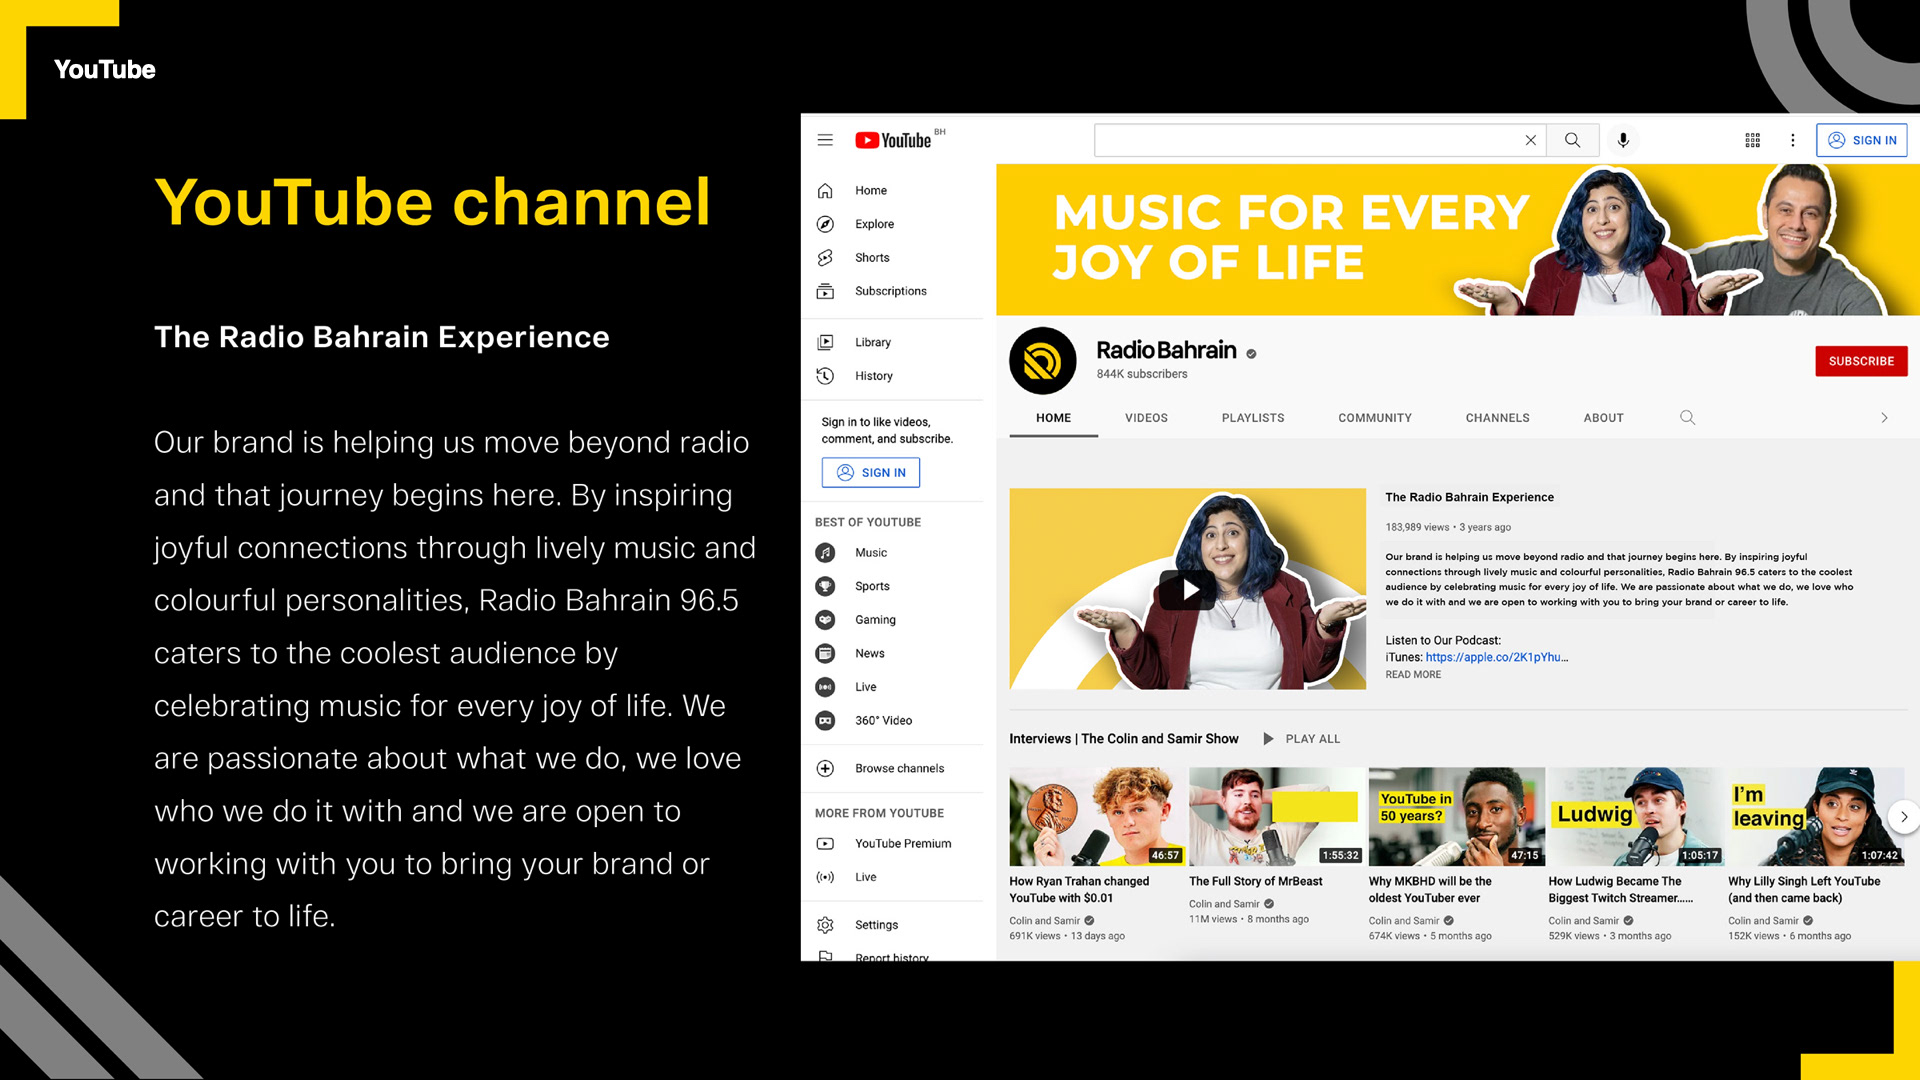Open Interviews Colin and Samir Show playlist
This screenshot has height=1080, width=1920.
click(1123, 739)
